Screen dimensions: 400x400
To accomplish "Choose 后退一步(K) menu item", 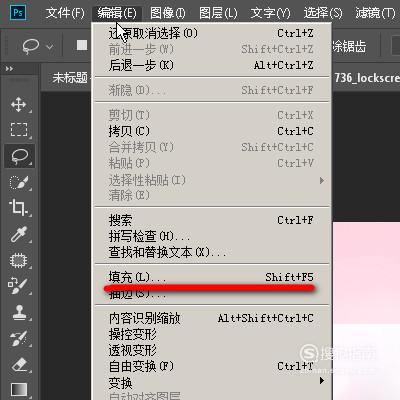I will coord(211,65).
